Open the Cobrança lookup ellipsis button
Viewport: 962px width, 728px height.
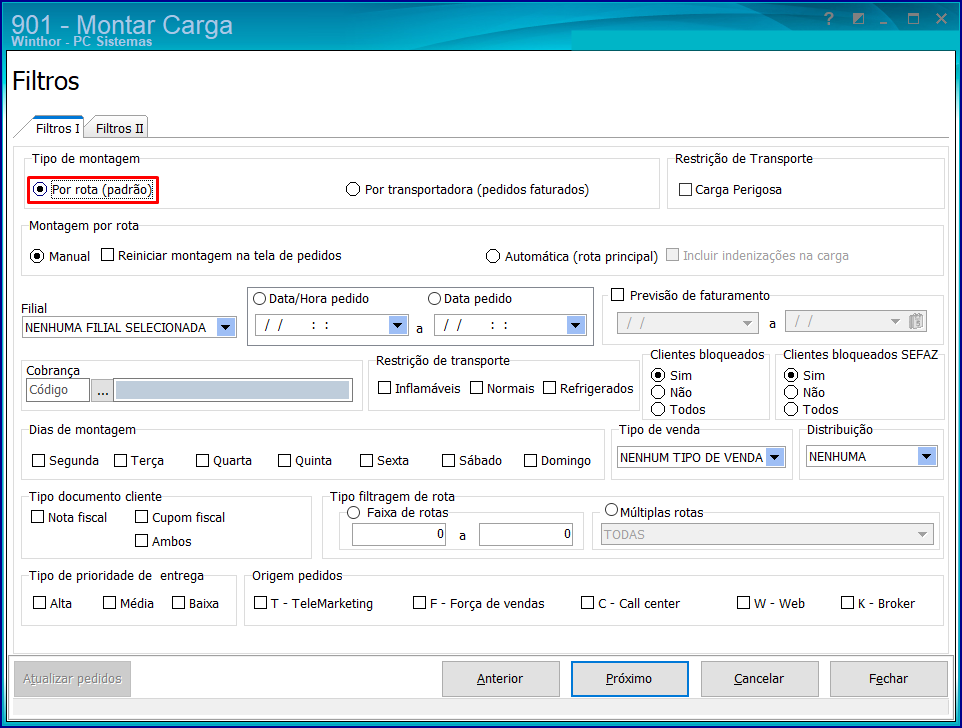tap(102, 390)
